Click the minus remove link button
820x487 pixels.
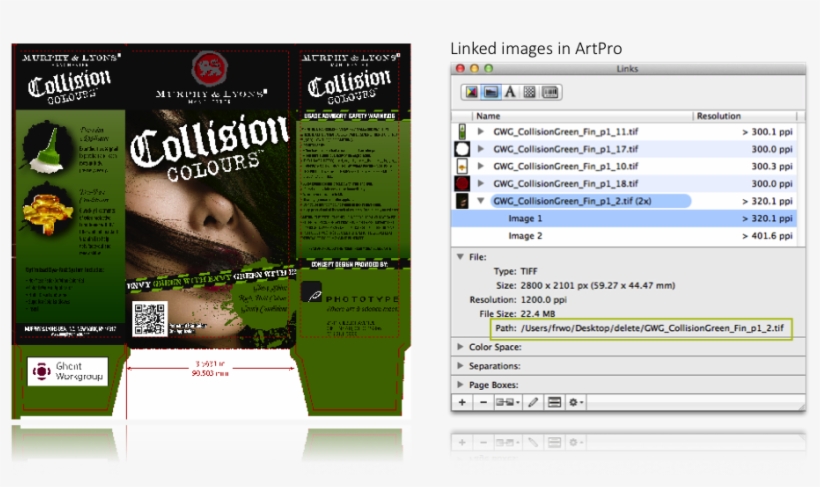pos(483,402)
